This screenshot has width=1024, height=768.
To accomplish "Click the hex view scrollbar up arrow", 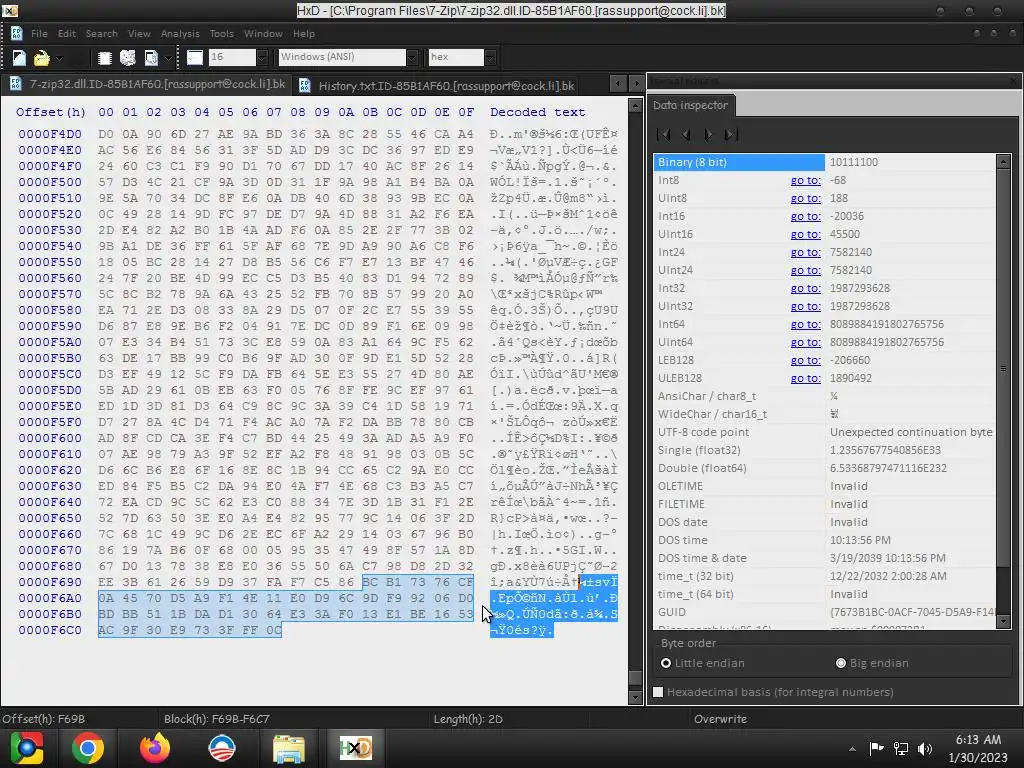I will click(x=635, y=105).
